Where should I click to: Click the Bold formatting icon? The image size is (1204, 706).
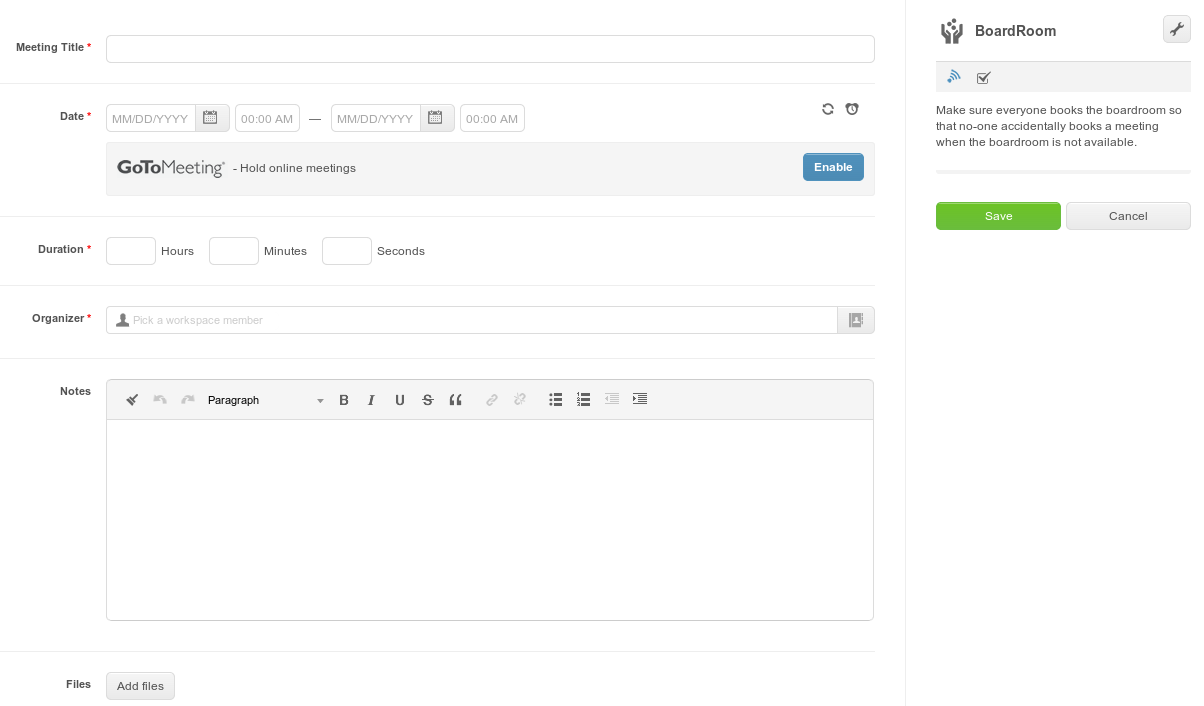[344, 400]
